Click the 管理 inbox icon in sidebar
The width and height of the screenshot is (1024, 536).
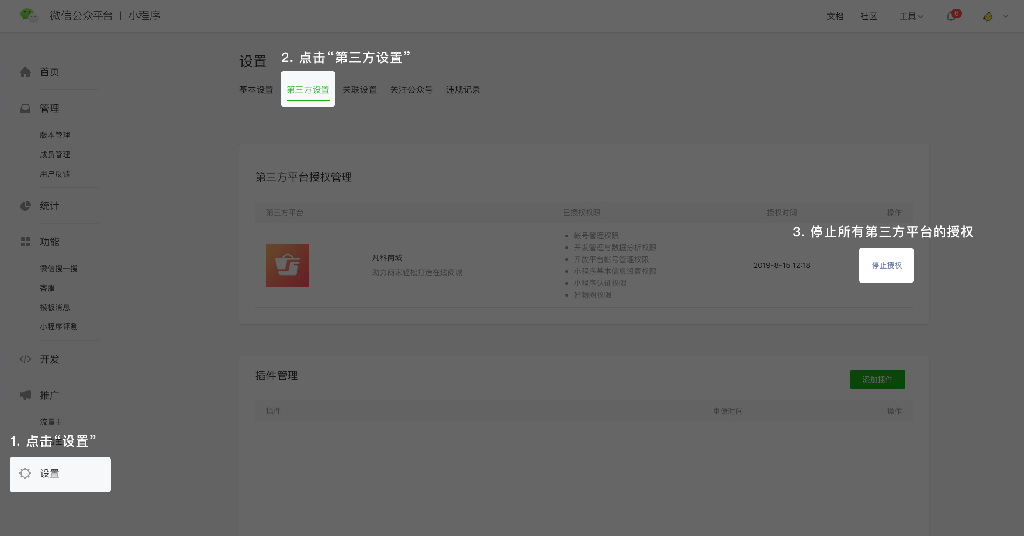[26, 108]
